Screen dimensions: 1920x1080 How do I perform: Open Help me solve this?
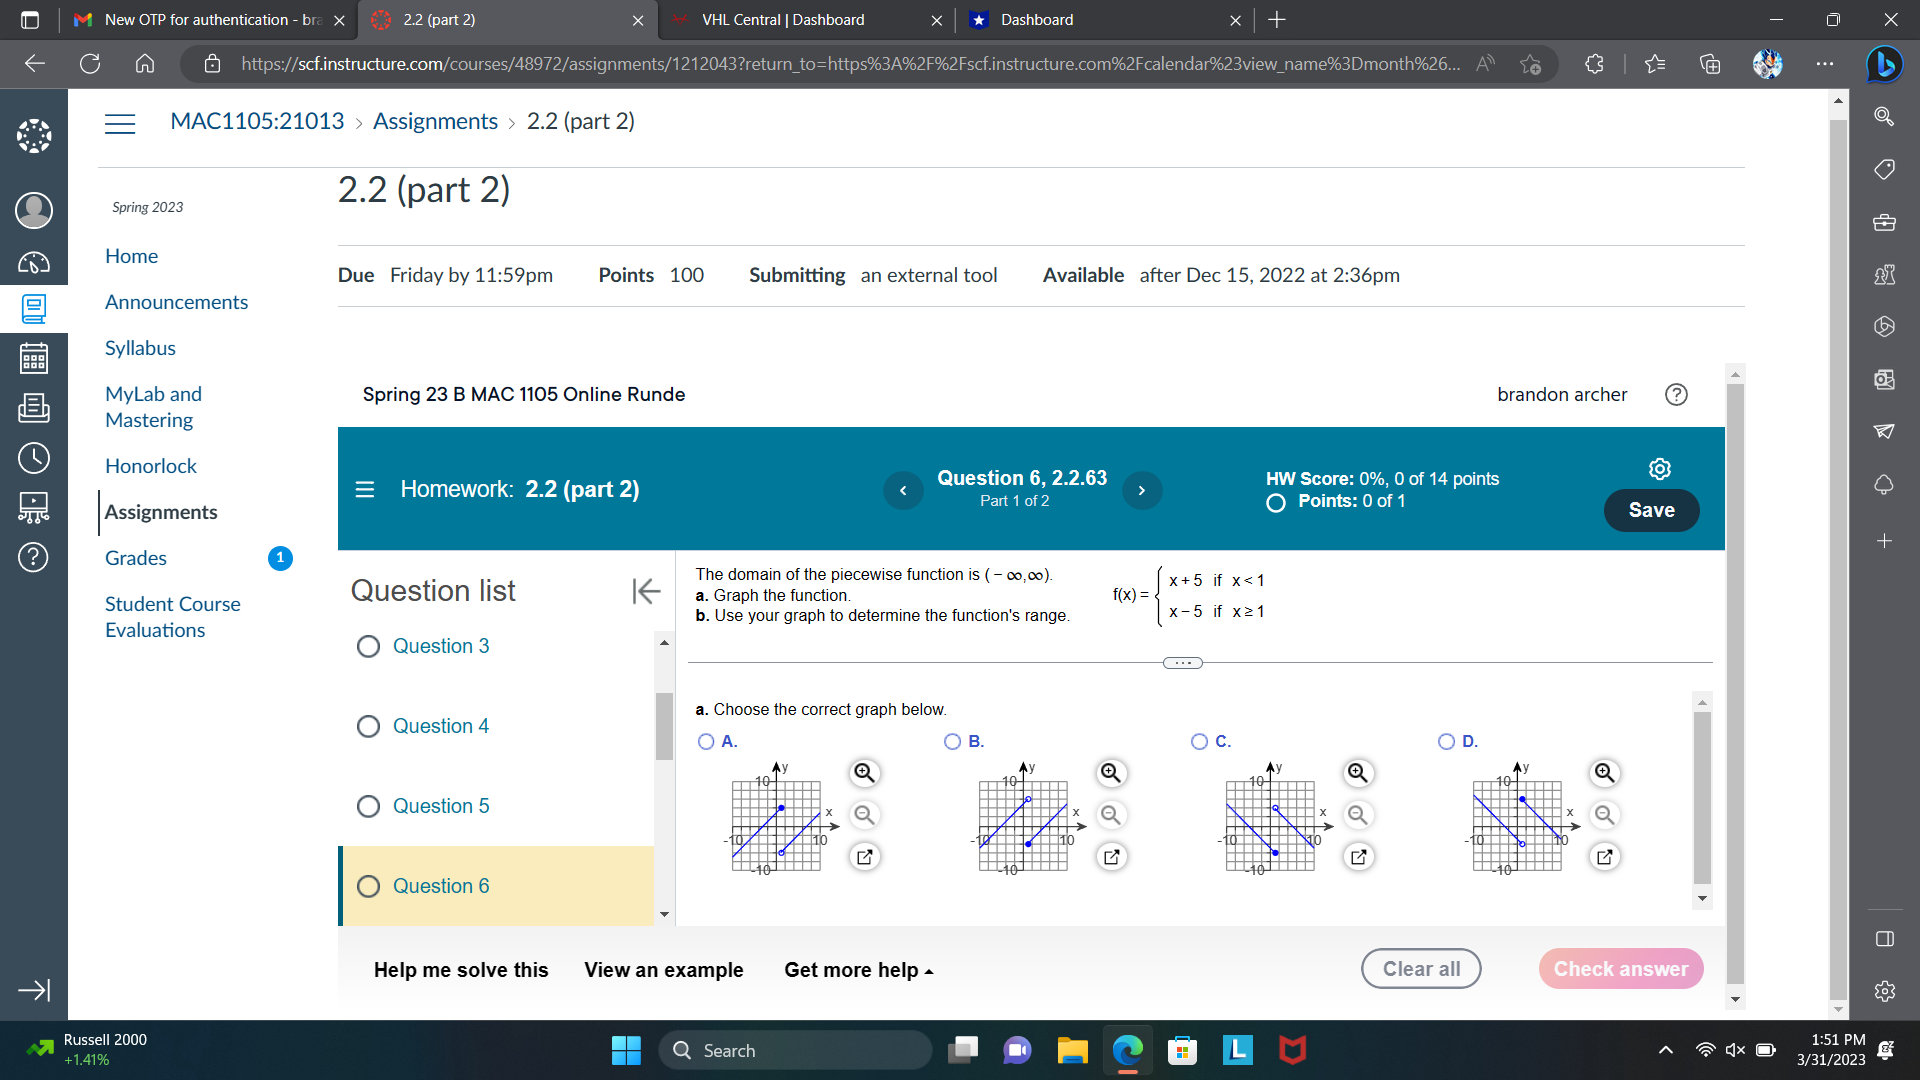(460, 969)
